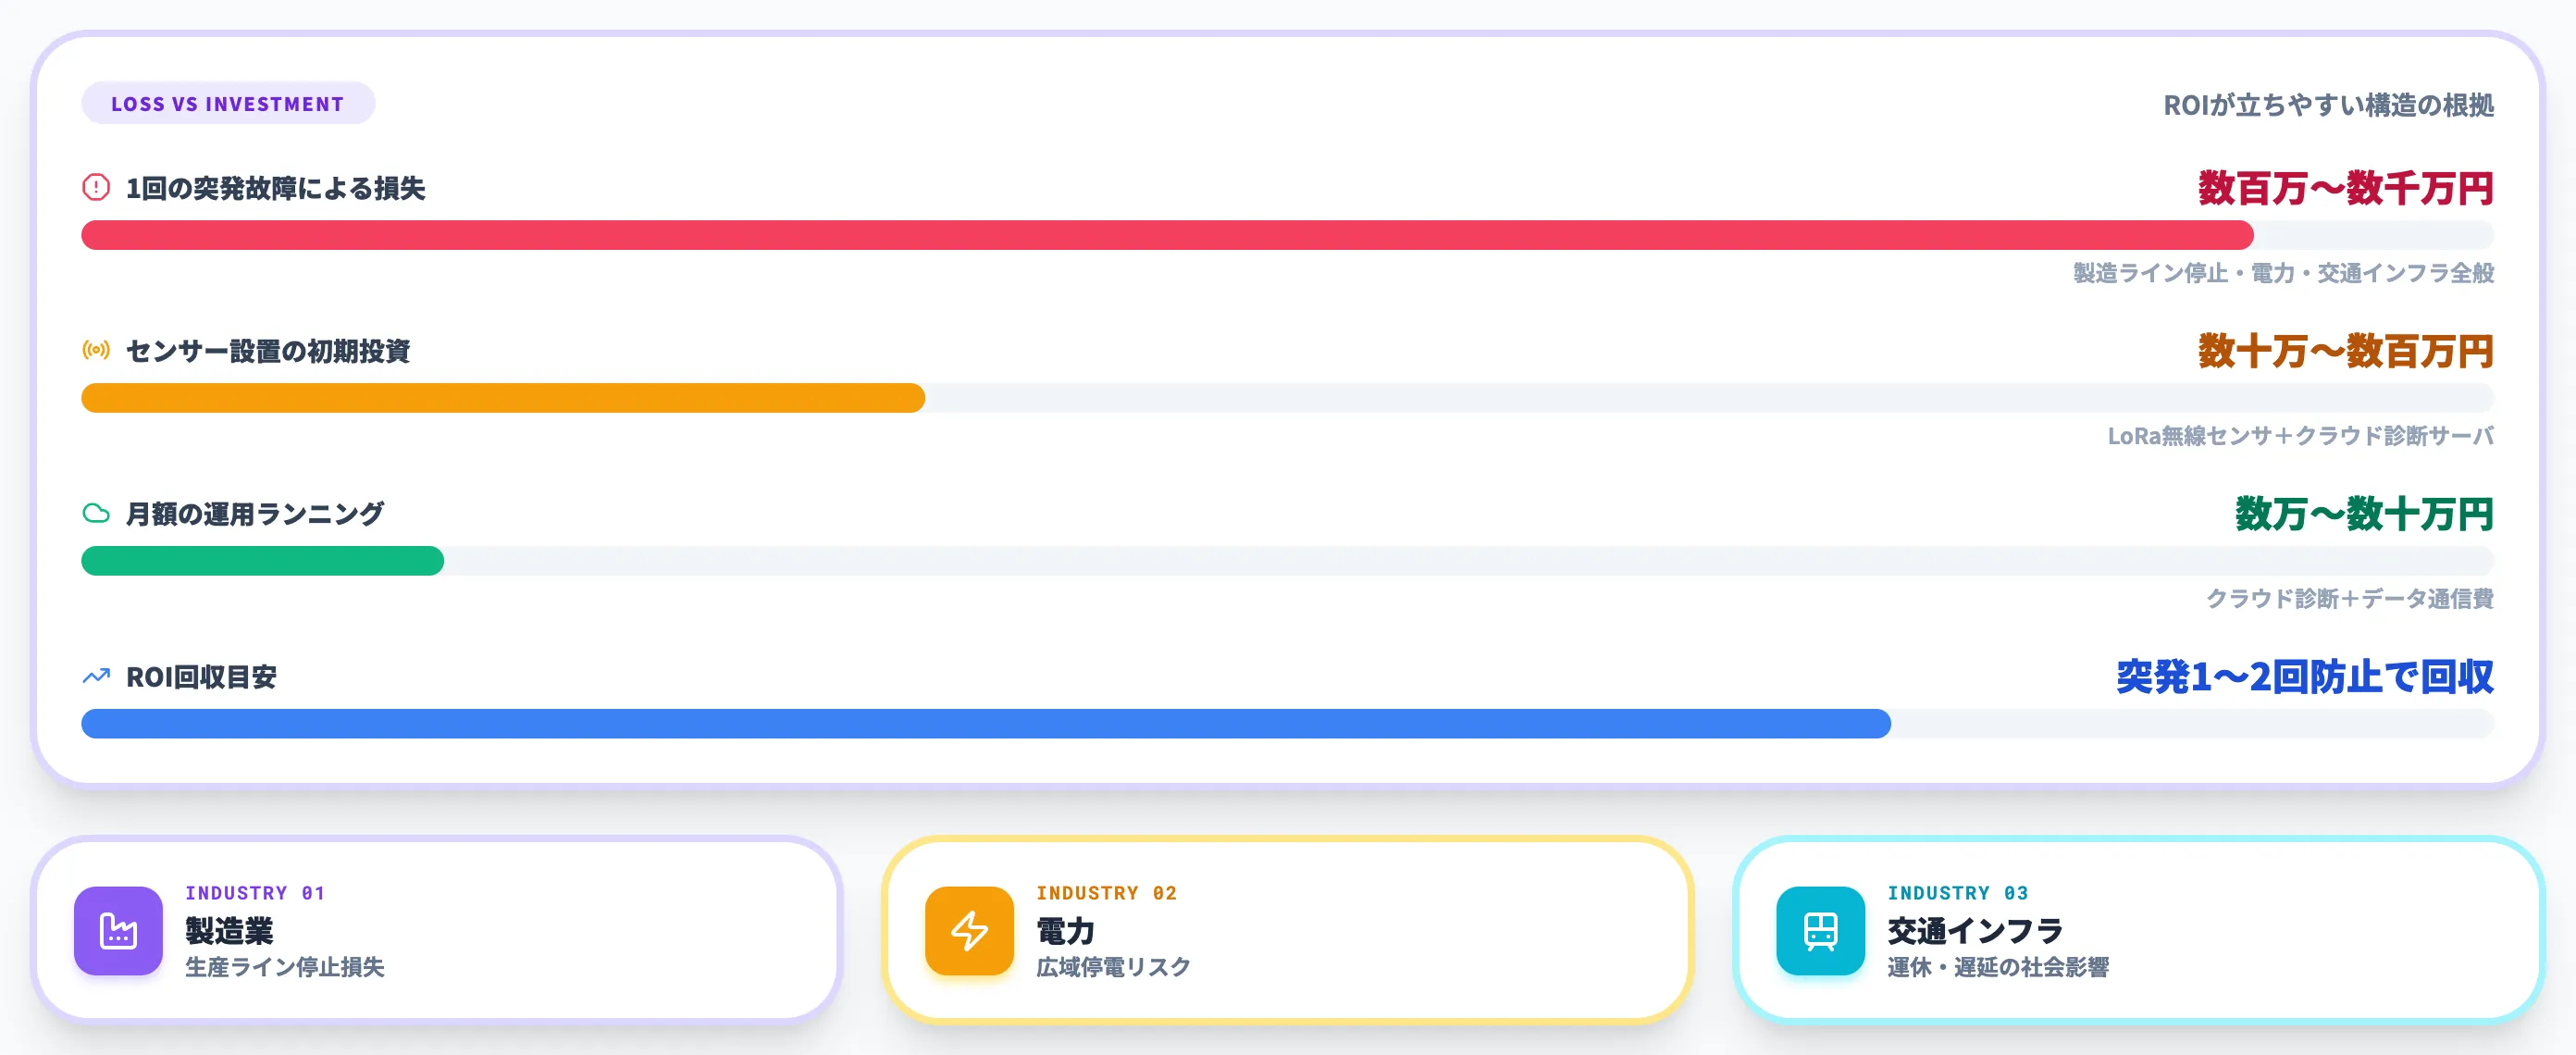Click the orange lightning bolt icon
The height and width of the screenshot is (1055, 2576).
(x=969, y=930)
